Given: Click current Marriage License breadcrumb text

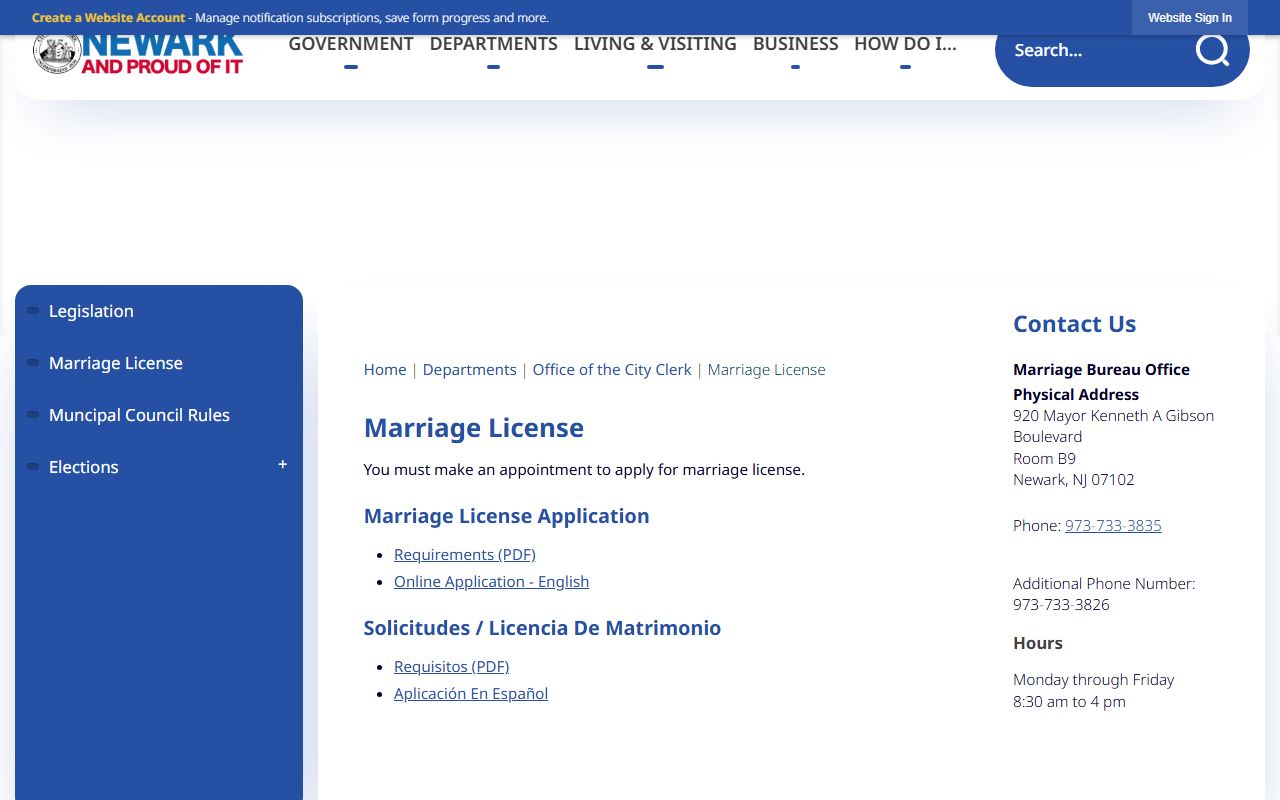Looking at the screenshot, I should [x=767, y=369].
